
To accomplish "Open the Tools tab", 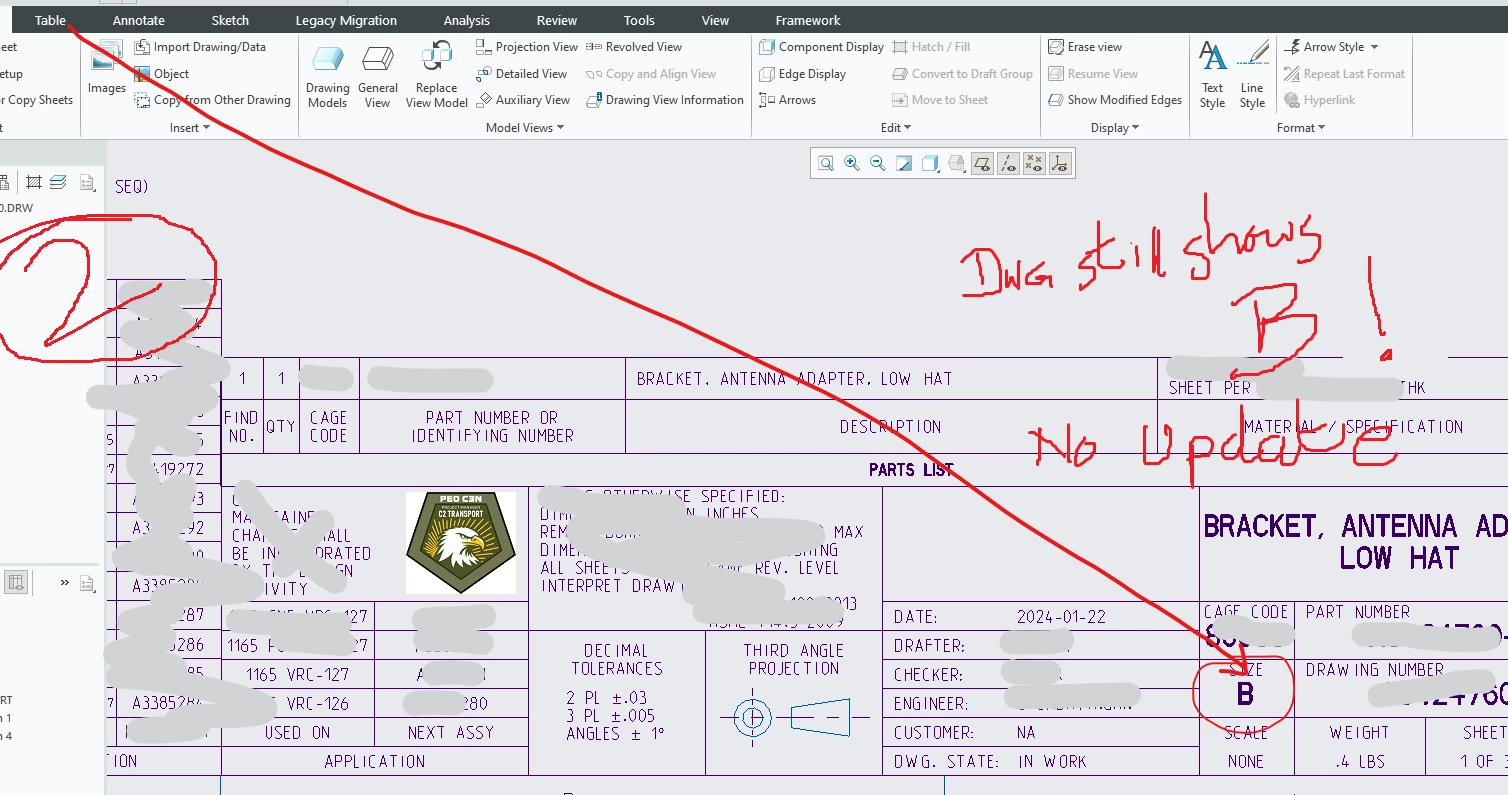I will point(639,20).
